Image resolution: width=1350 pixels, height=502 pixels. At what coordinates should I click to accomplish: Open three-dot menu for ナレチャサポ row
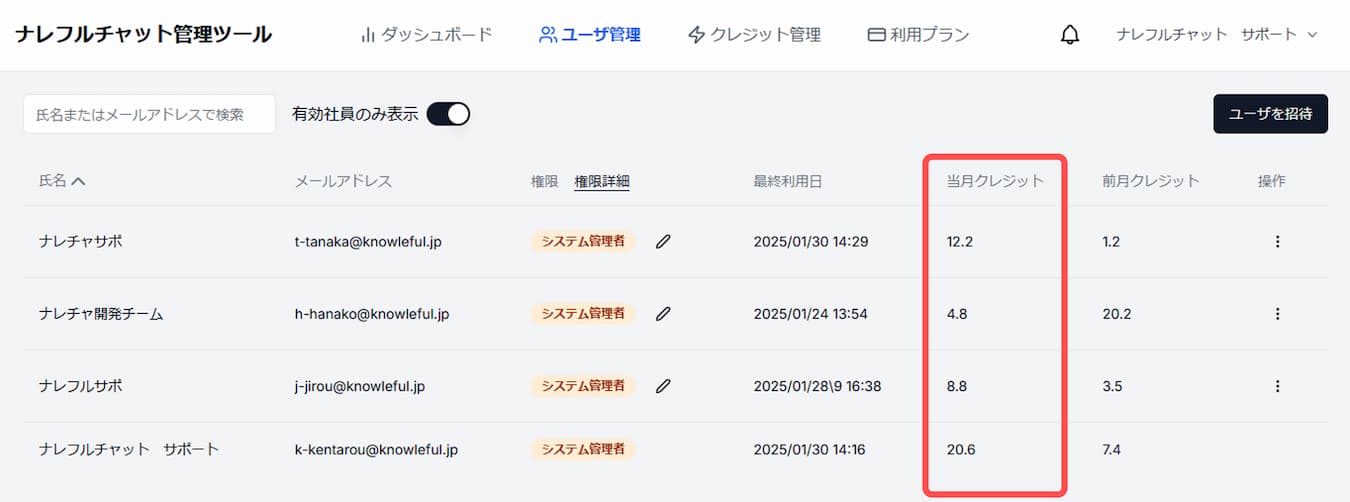coord(1277,241)
